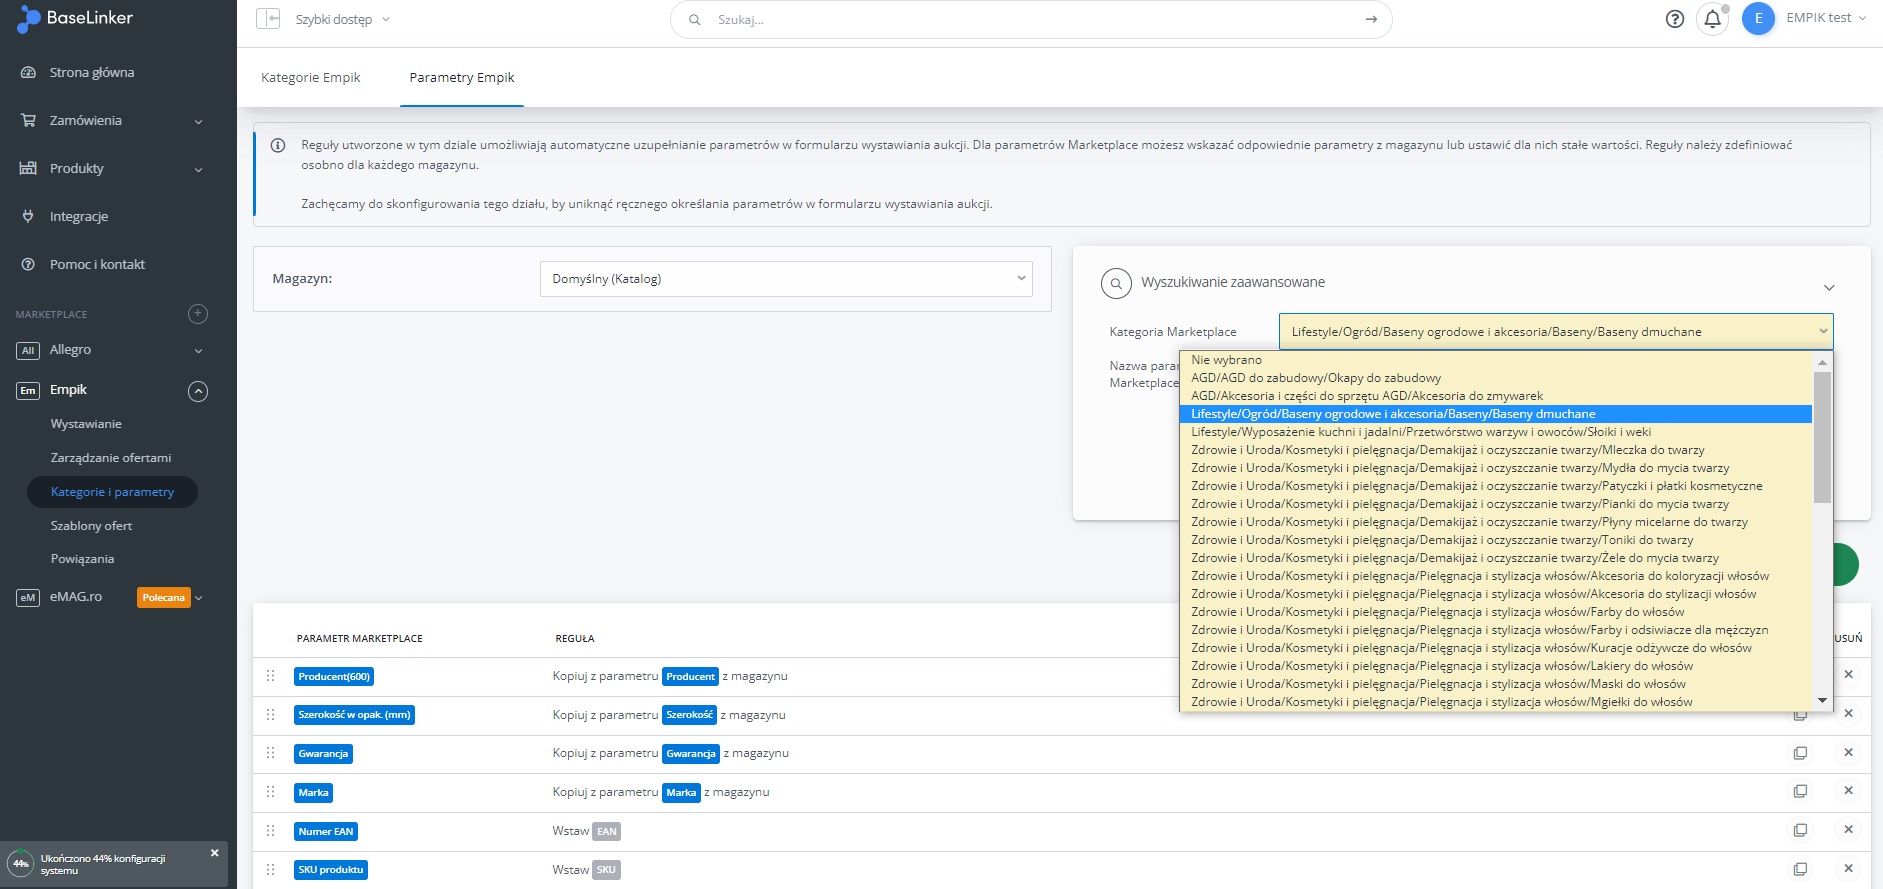This screenshot has height=889, width=1883.
Task: Go to Strona główna
Action: [91, 73]
